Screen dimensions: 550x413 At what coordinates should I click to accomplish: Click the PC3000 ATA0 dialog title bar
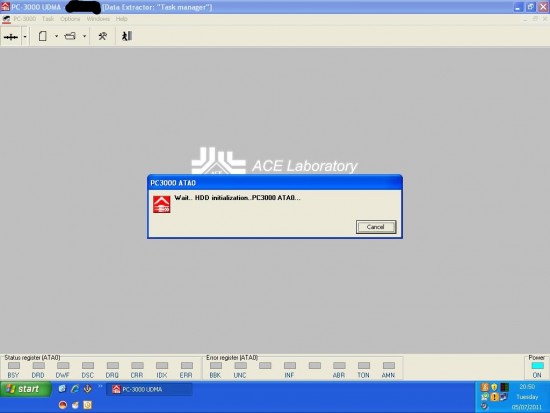click(x=275, y=183)
